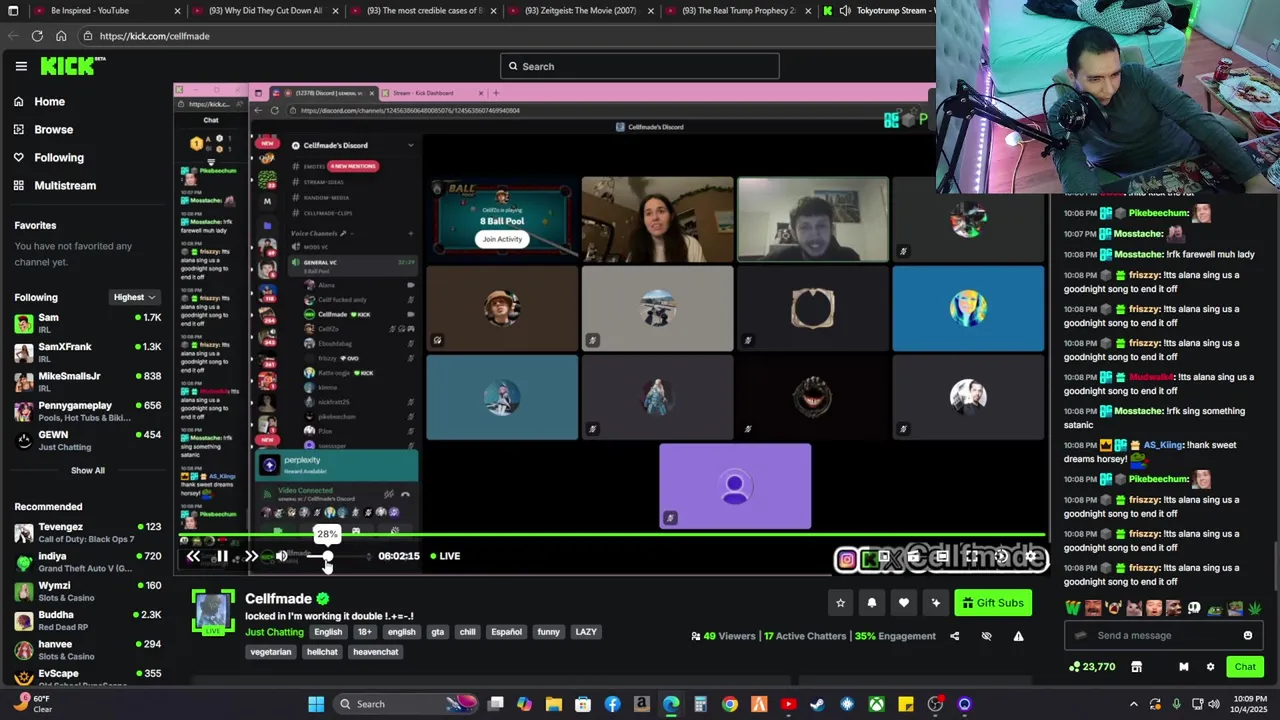Toggle hide viewer stats eye icon
The image size is (1280, 720).
tap(986, 636)
